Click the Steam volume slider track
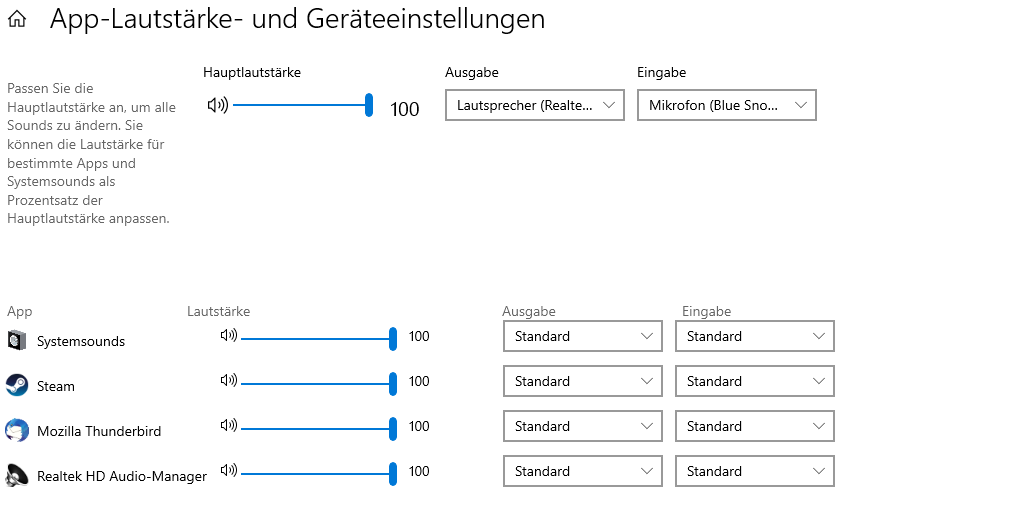This screenshot has height=528, width=1018. coord(315,383)
